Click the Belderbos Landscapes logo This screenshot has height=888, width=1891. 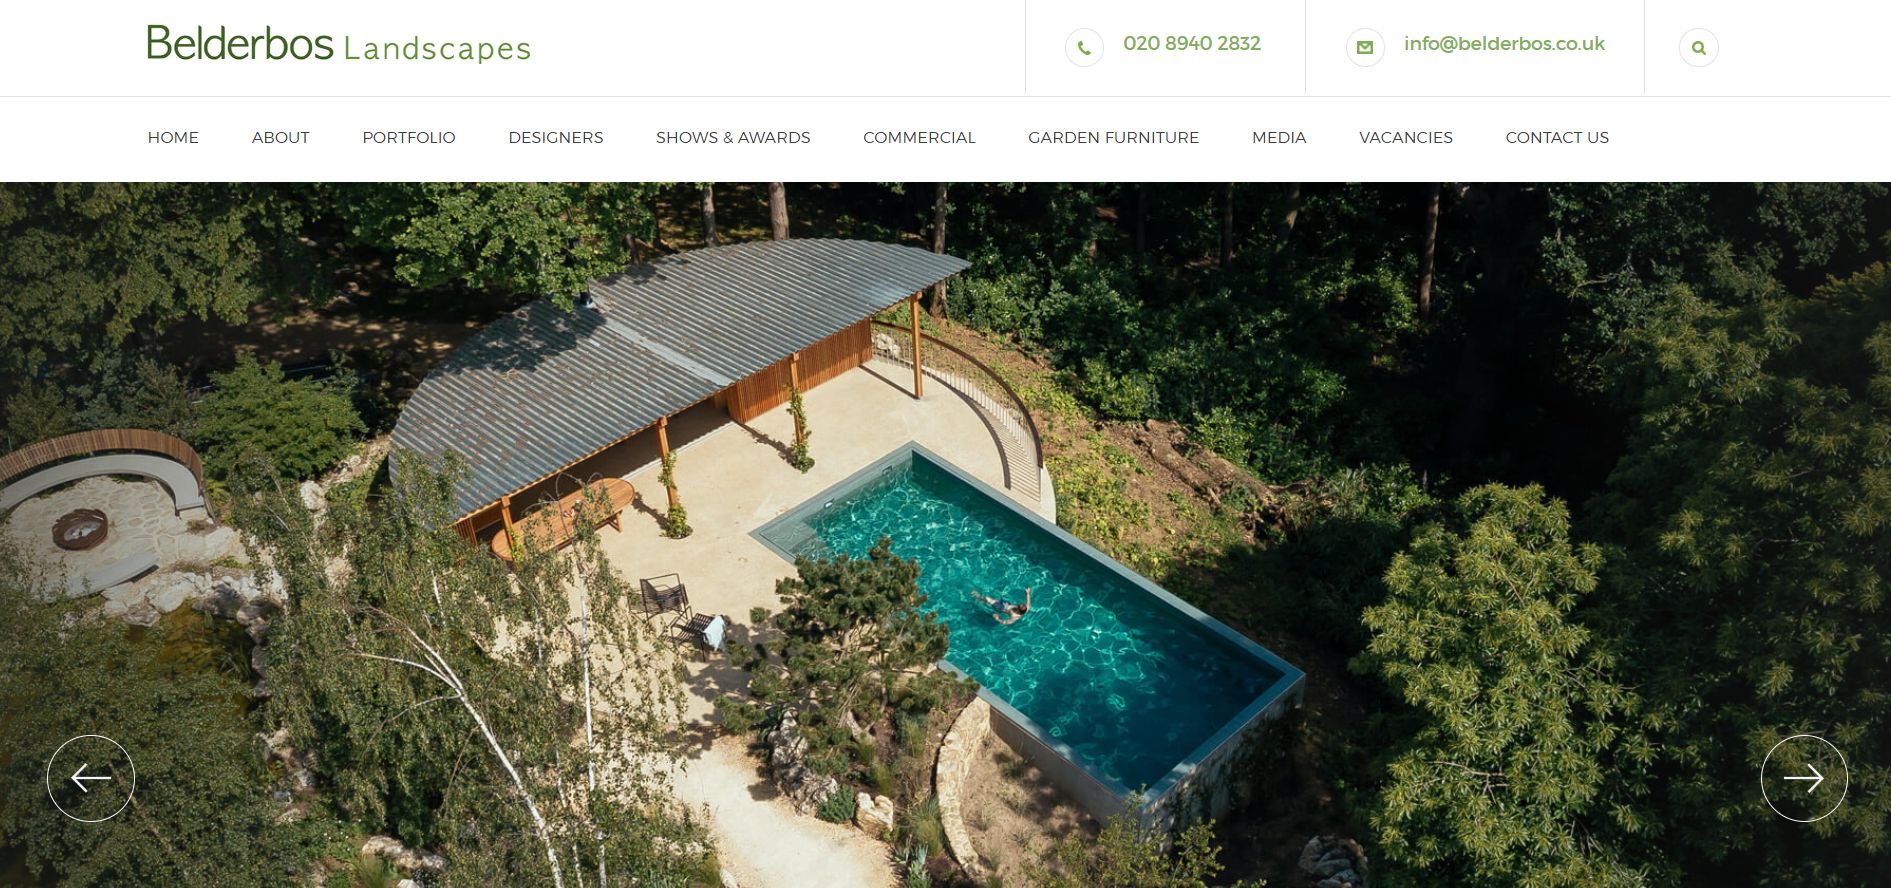(x=339, y=44)
